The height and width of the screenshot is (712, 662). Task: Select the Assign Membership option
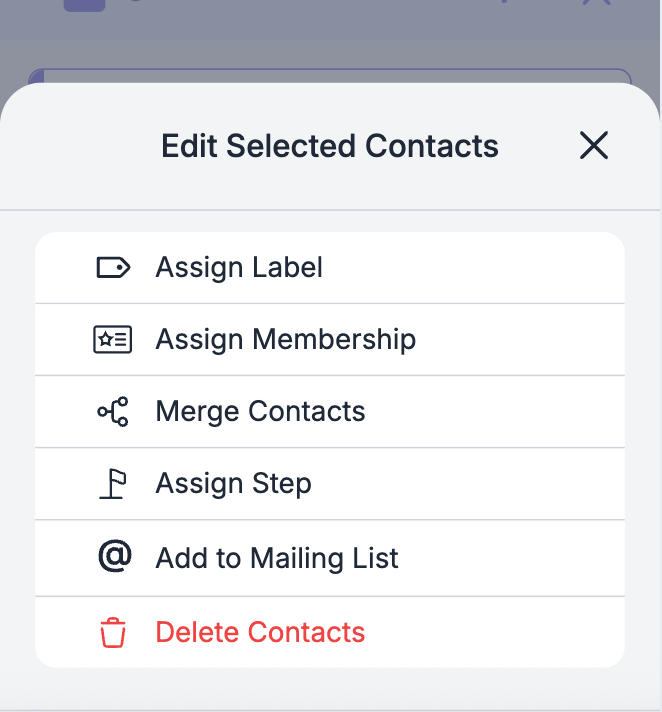tap(285, 340)
